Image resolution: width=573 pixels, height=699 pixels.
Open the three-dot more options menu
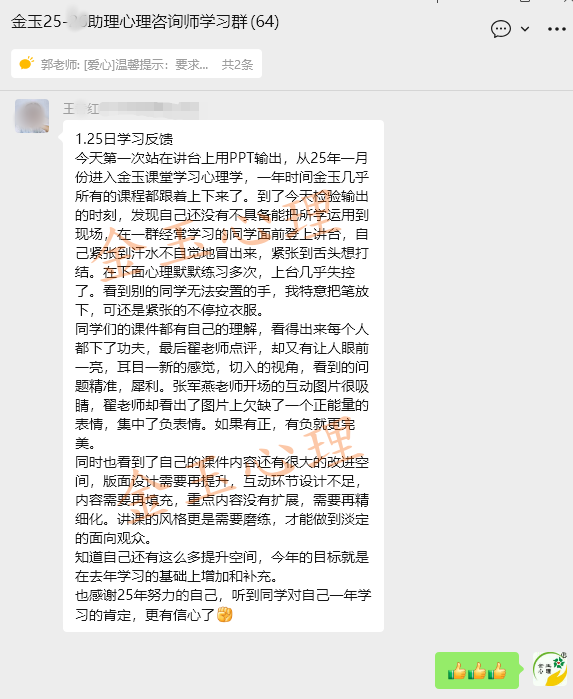(557, 29)
